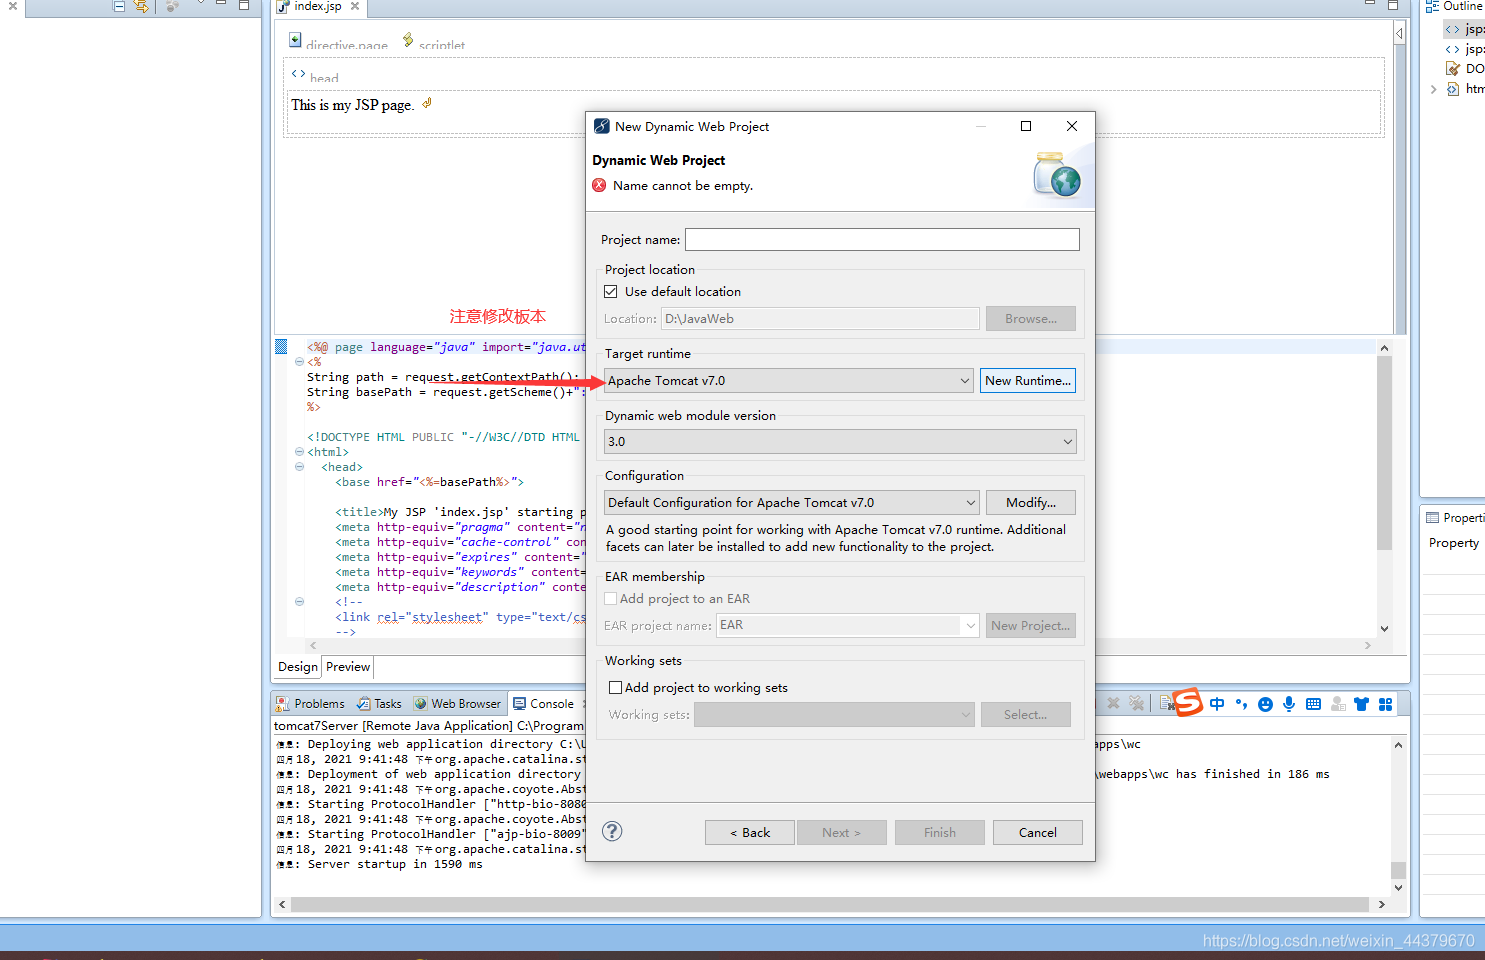Close the index.jsp editor tab
This screenshot has width=1485, height=960.
(355, 6)
